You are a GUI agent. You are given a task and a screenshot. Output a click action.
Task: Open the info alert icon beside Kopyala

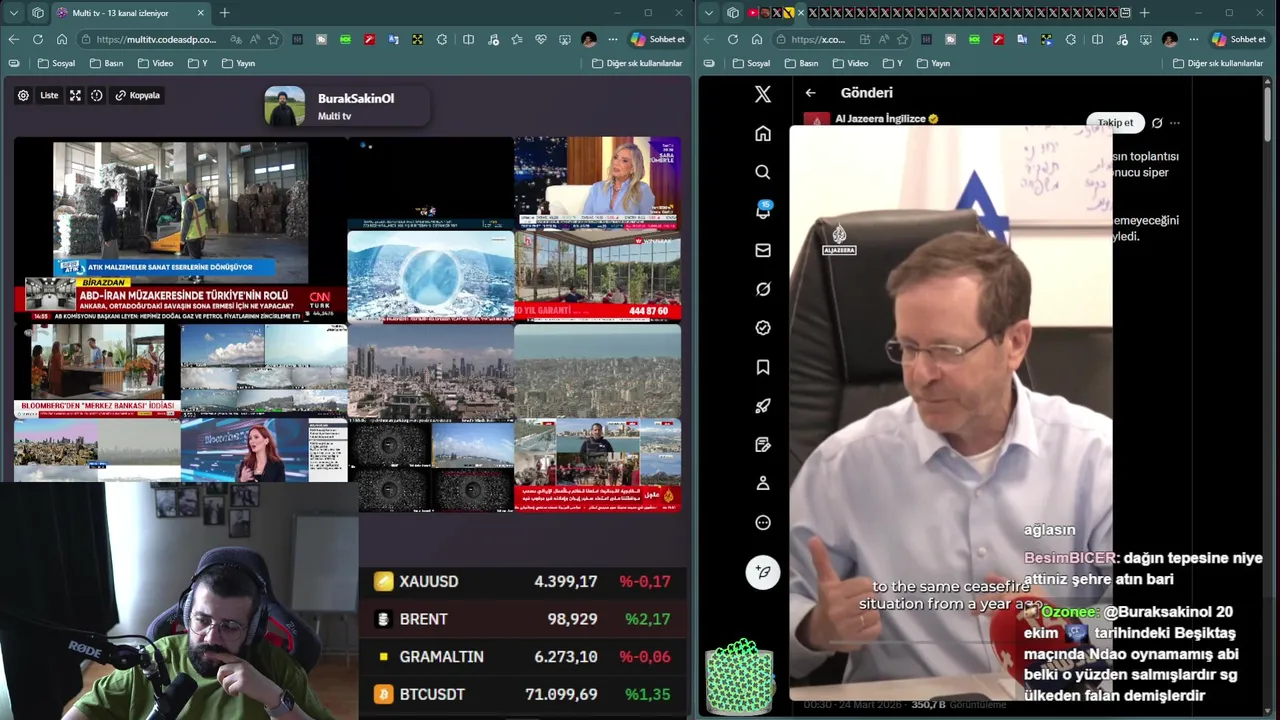tap(96, 95)
